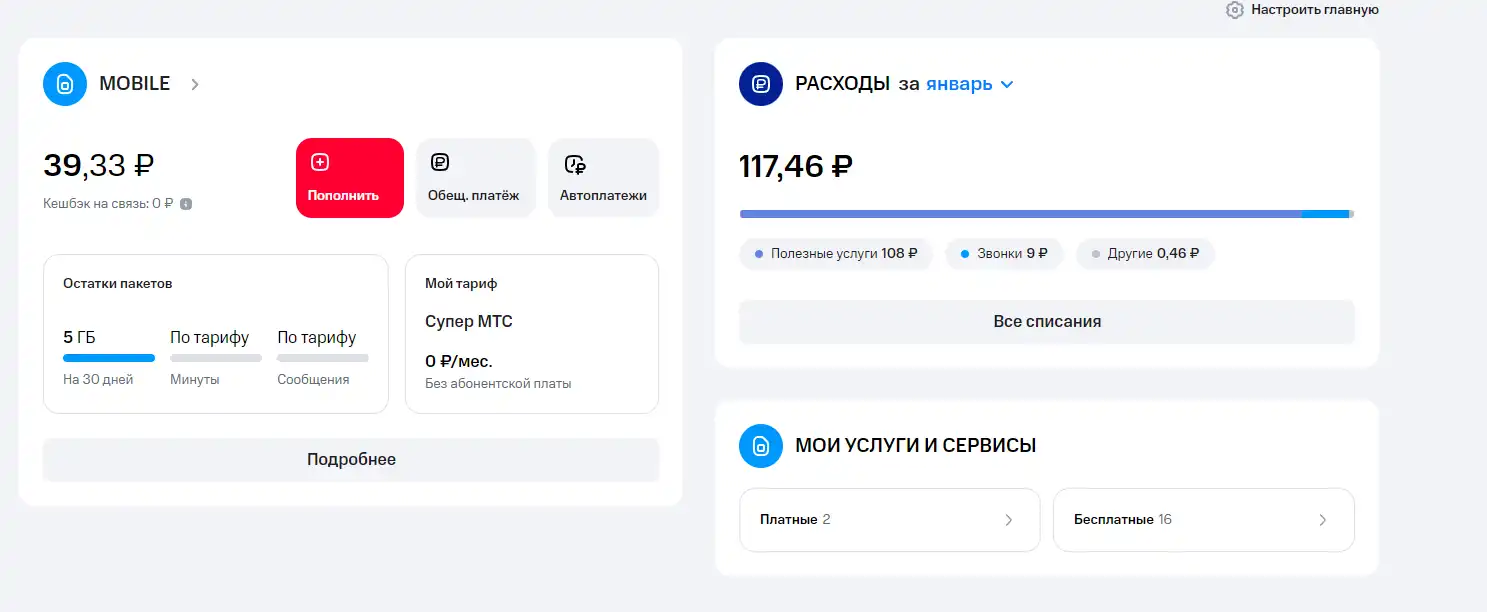Open the Бесплатные 16 services chevron
Viewport: 1487px width, 612px height.
(1322, 520)
